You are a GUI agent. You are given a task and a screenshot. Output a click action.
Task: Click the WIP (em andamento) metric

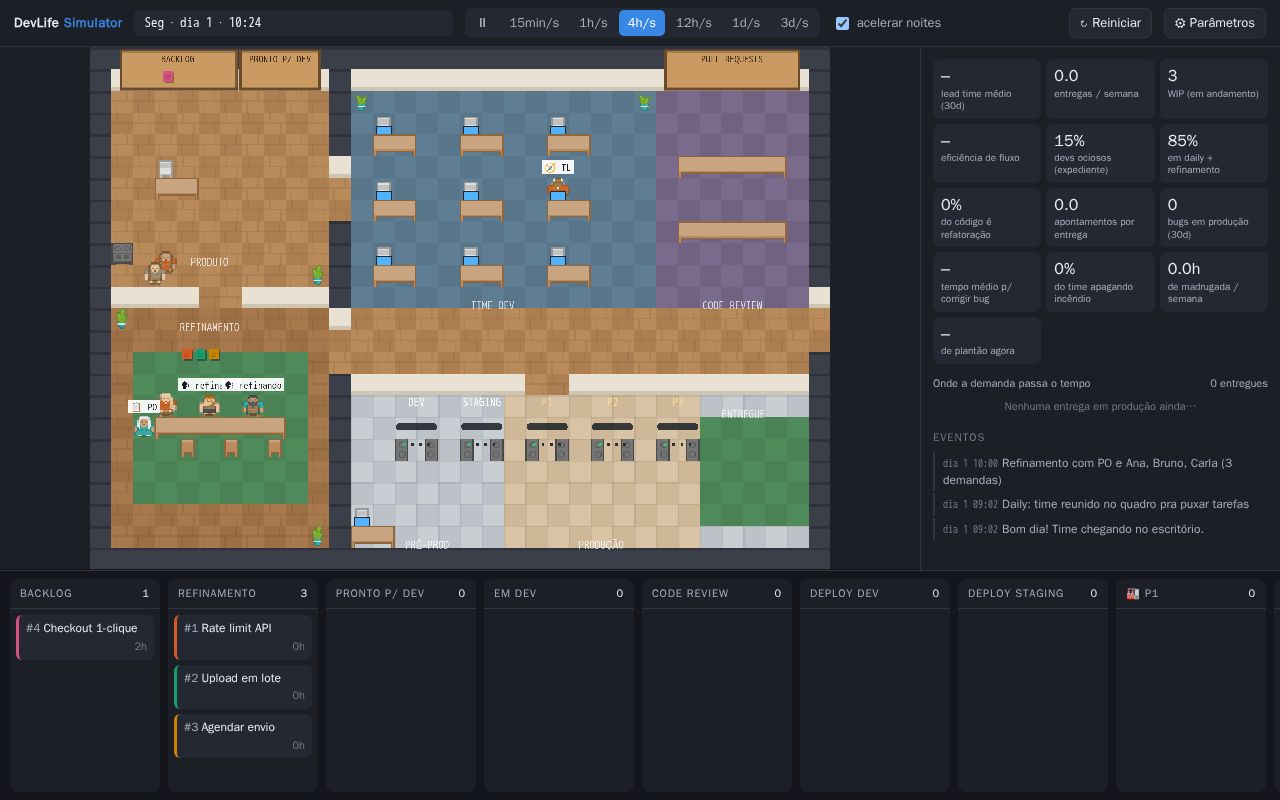(1214, 89)
